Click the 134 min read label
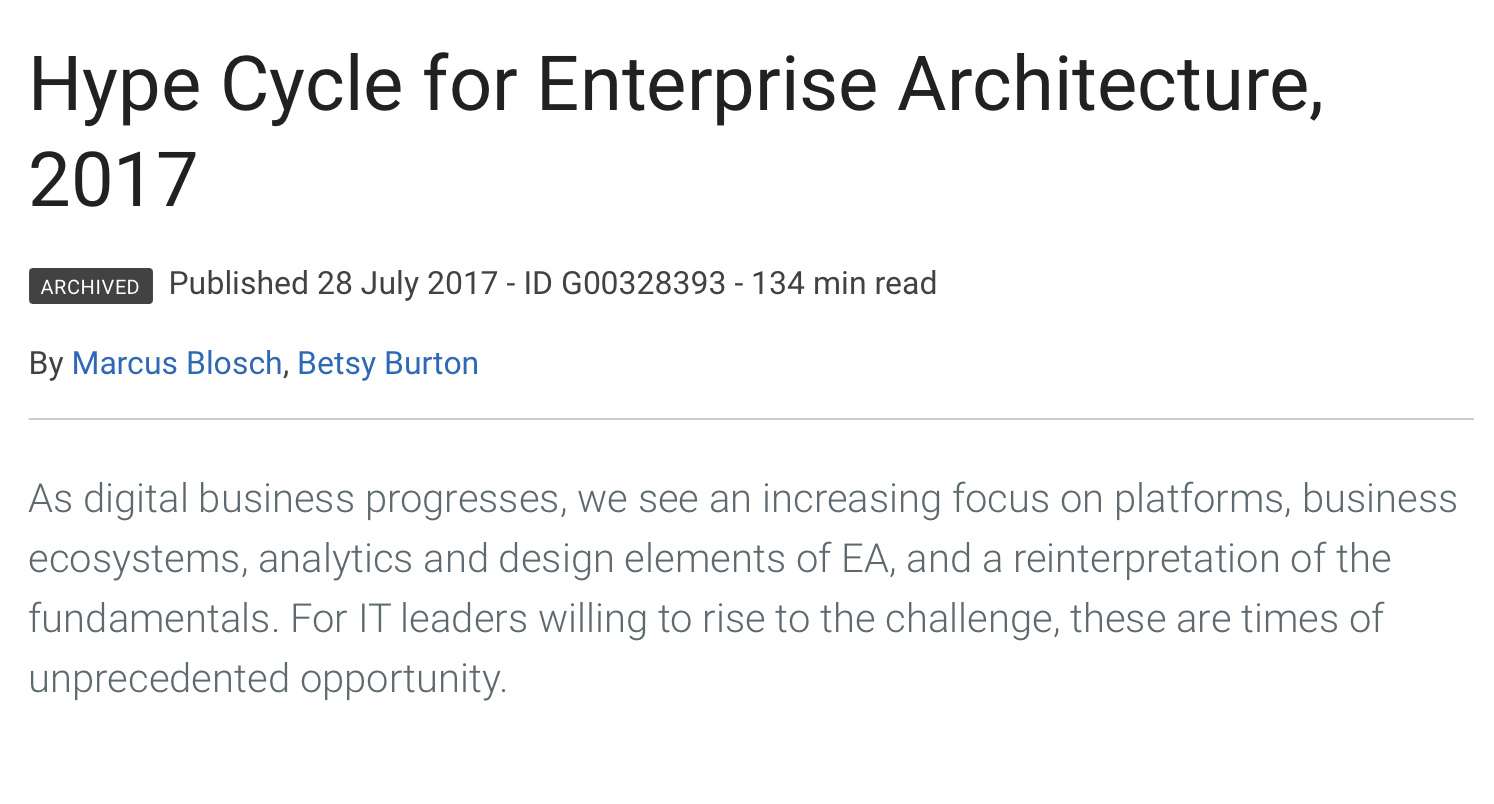The width and height of the screenshot is (1494, 804). coord(844,284)
